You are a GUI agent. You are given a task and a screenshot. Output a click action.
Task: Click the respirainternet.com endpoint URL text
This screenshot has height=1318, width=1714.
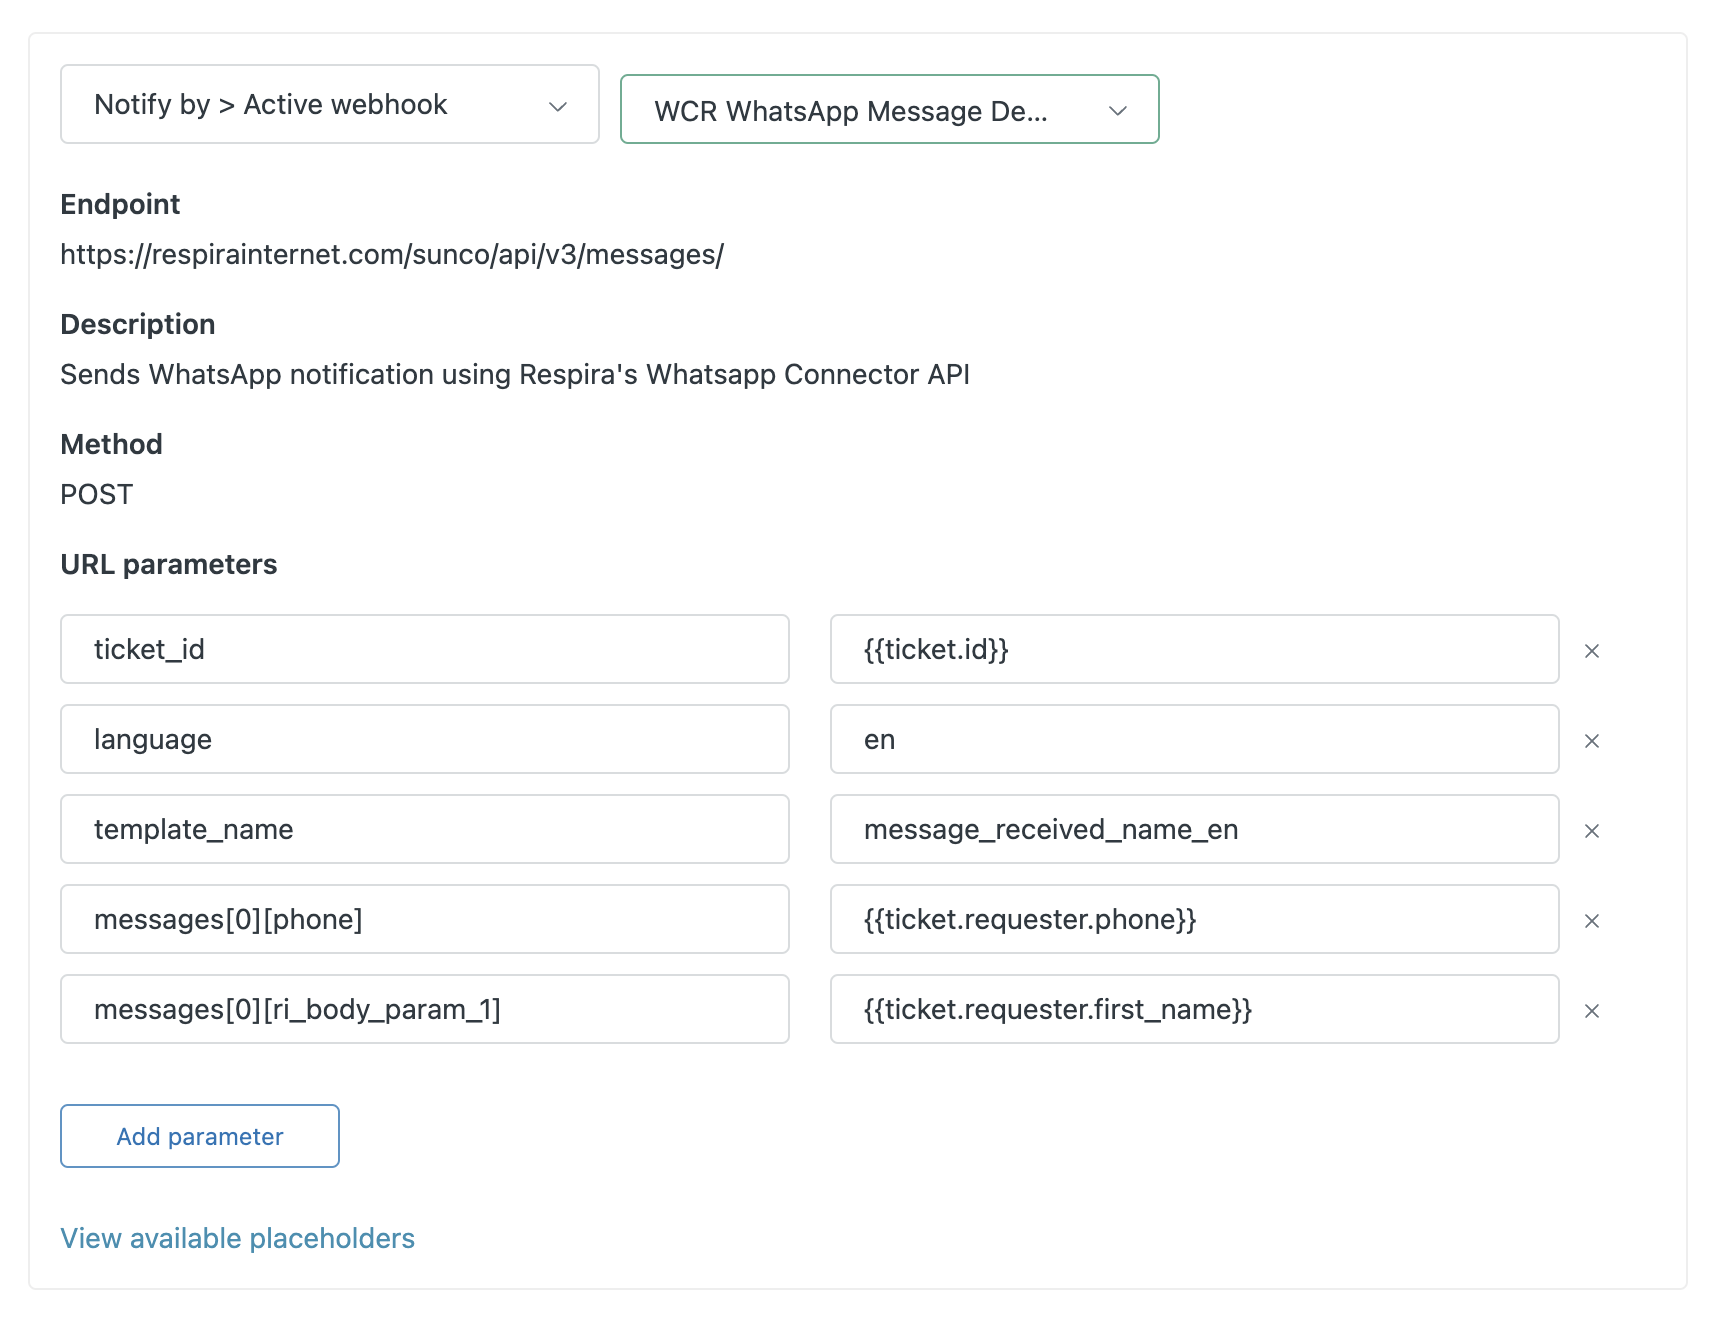391,255
